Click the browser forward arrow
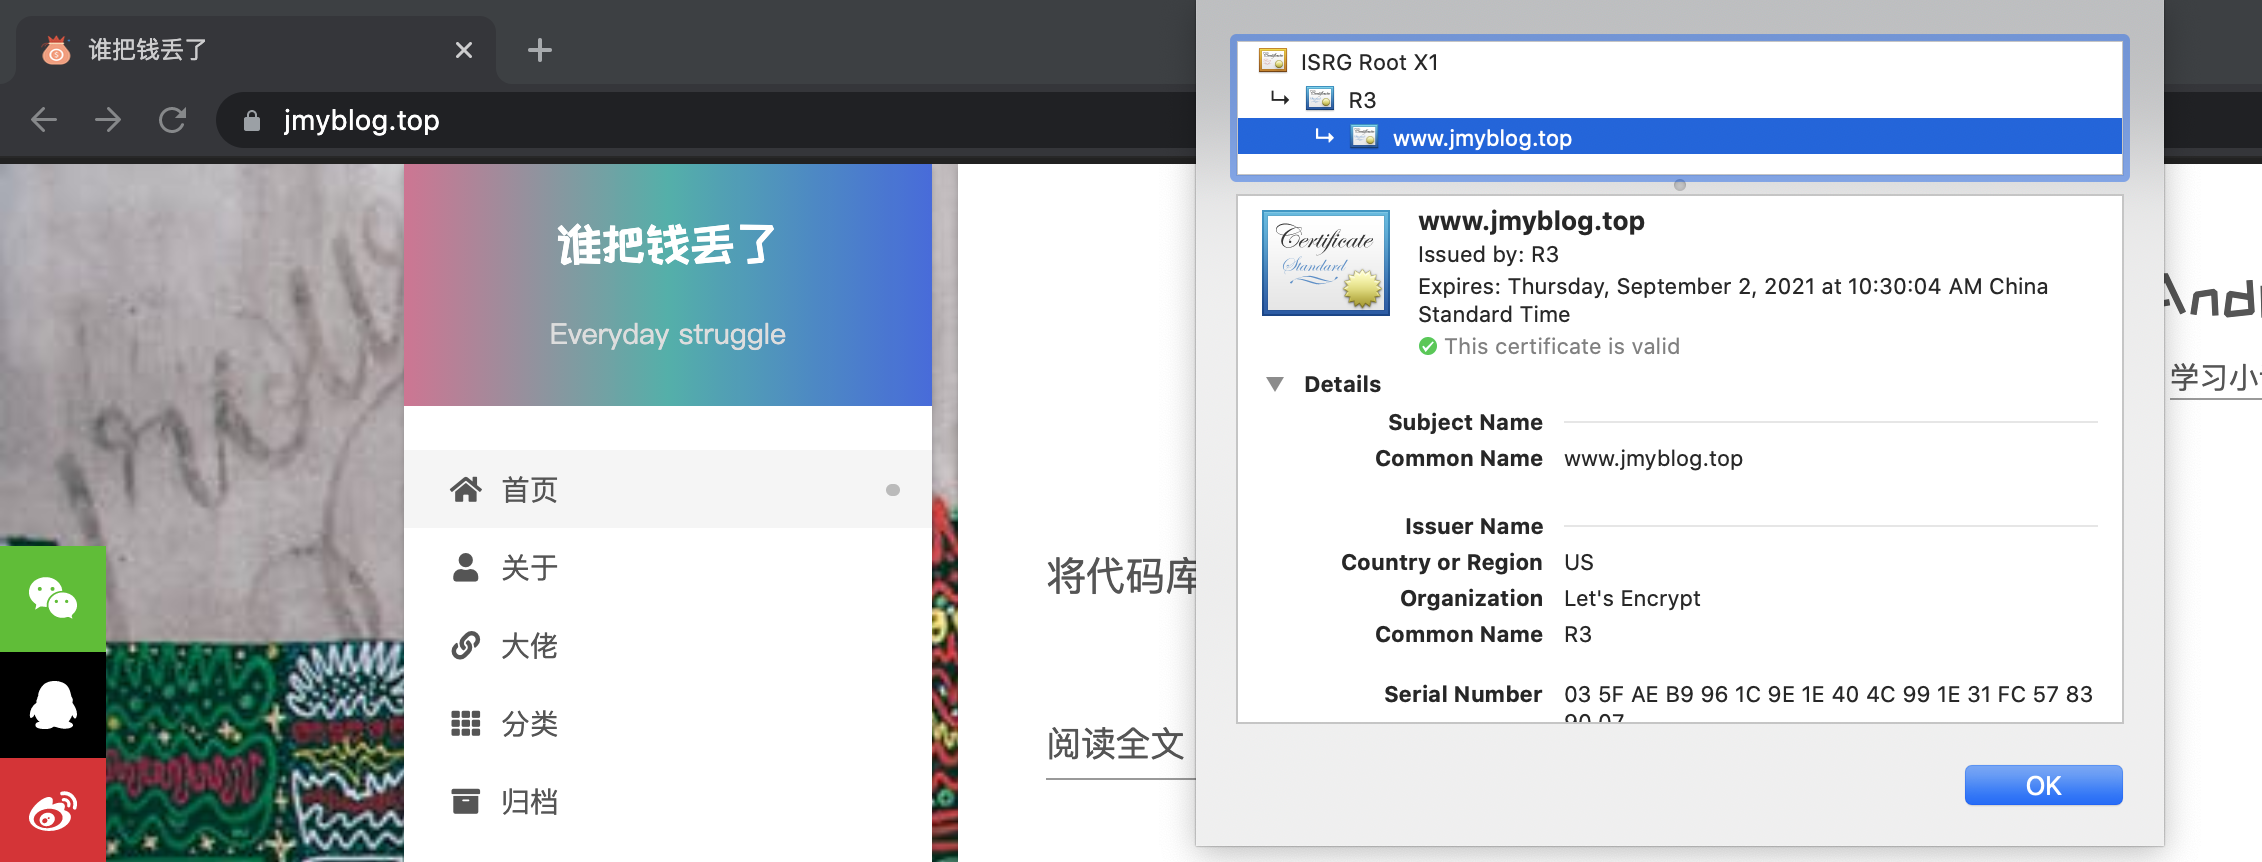Viewport: 2262px width, 862px height. pyautogui.click(x=108, y=120)
